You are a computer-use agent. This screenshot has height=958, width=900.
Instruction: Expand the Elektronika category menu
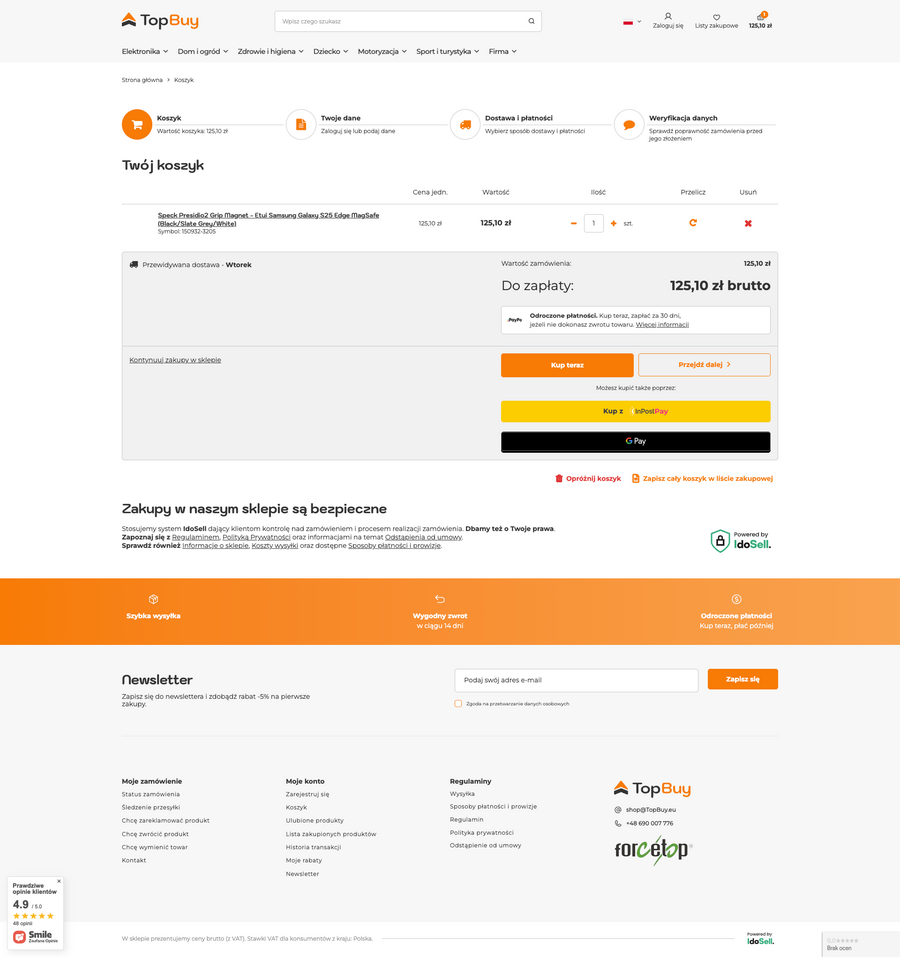[143, 50]
